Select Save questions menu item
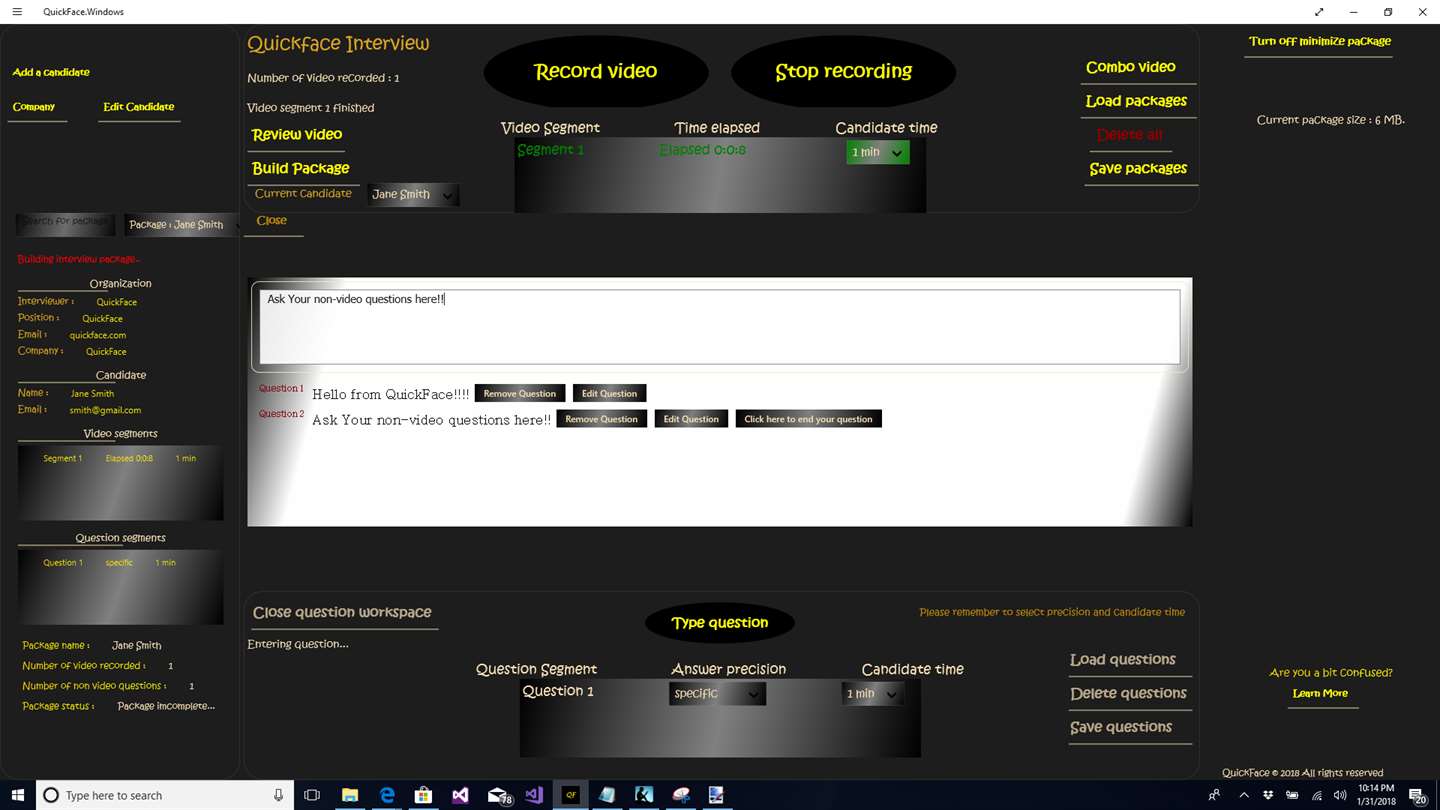 [1121, 727]
